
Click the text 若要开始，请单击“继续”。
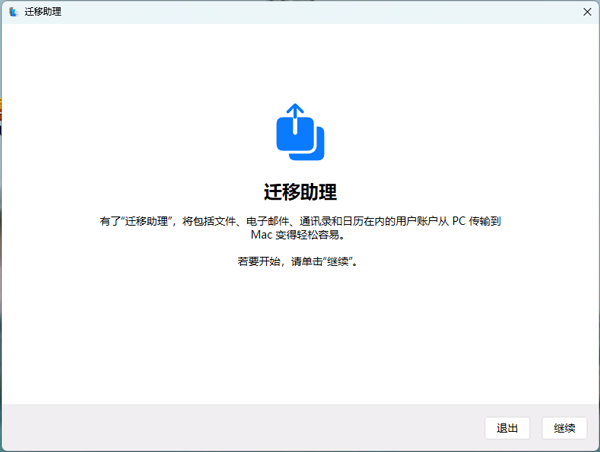pyautogui.click(x=298, y=262)
